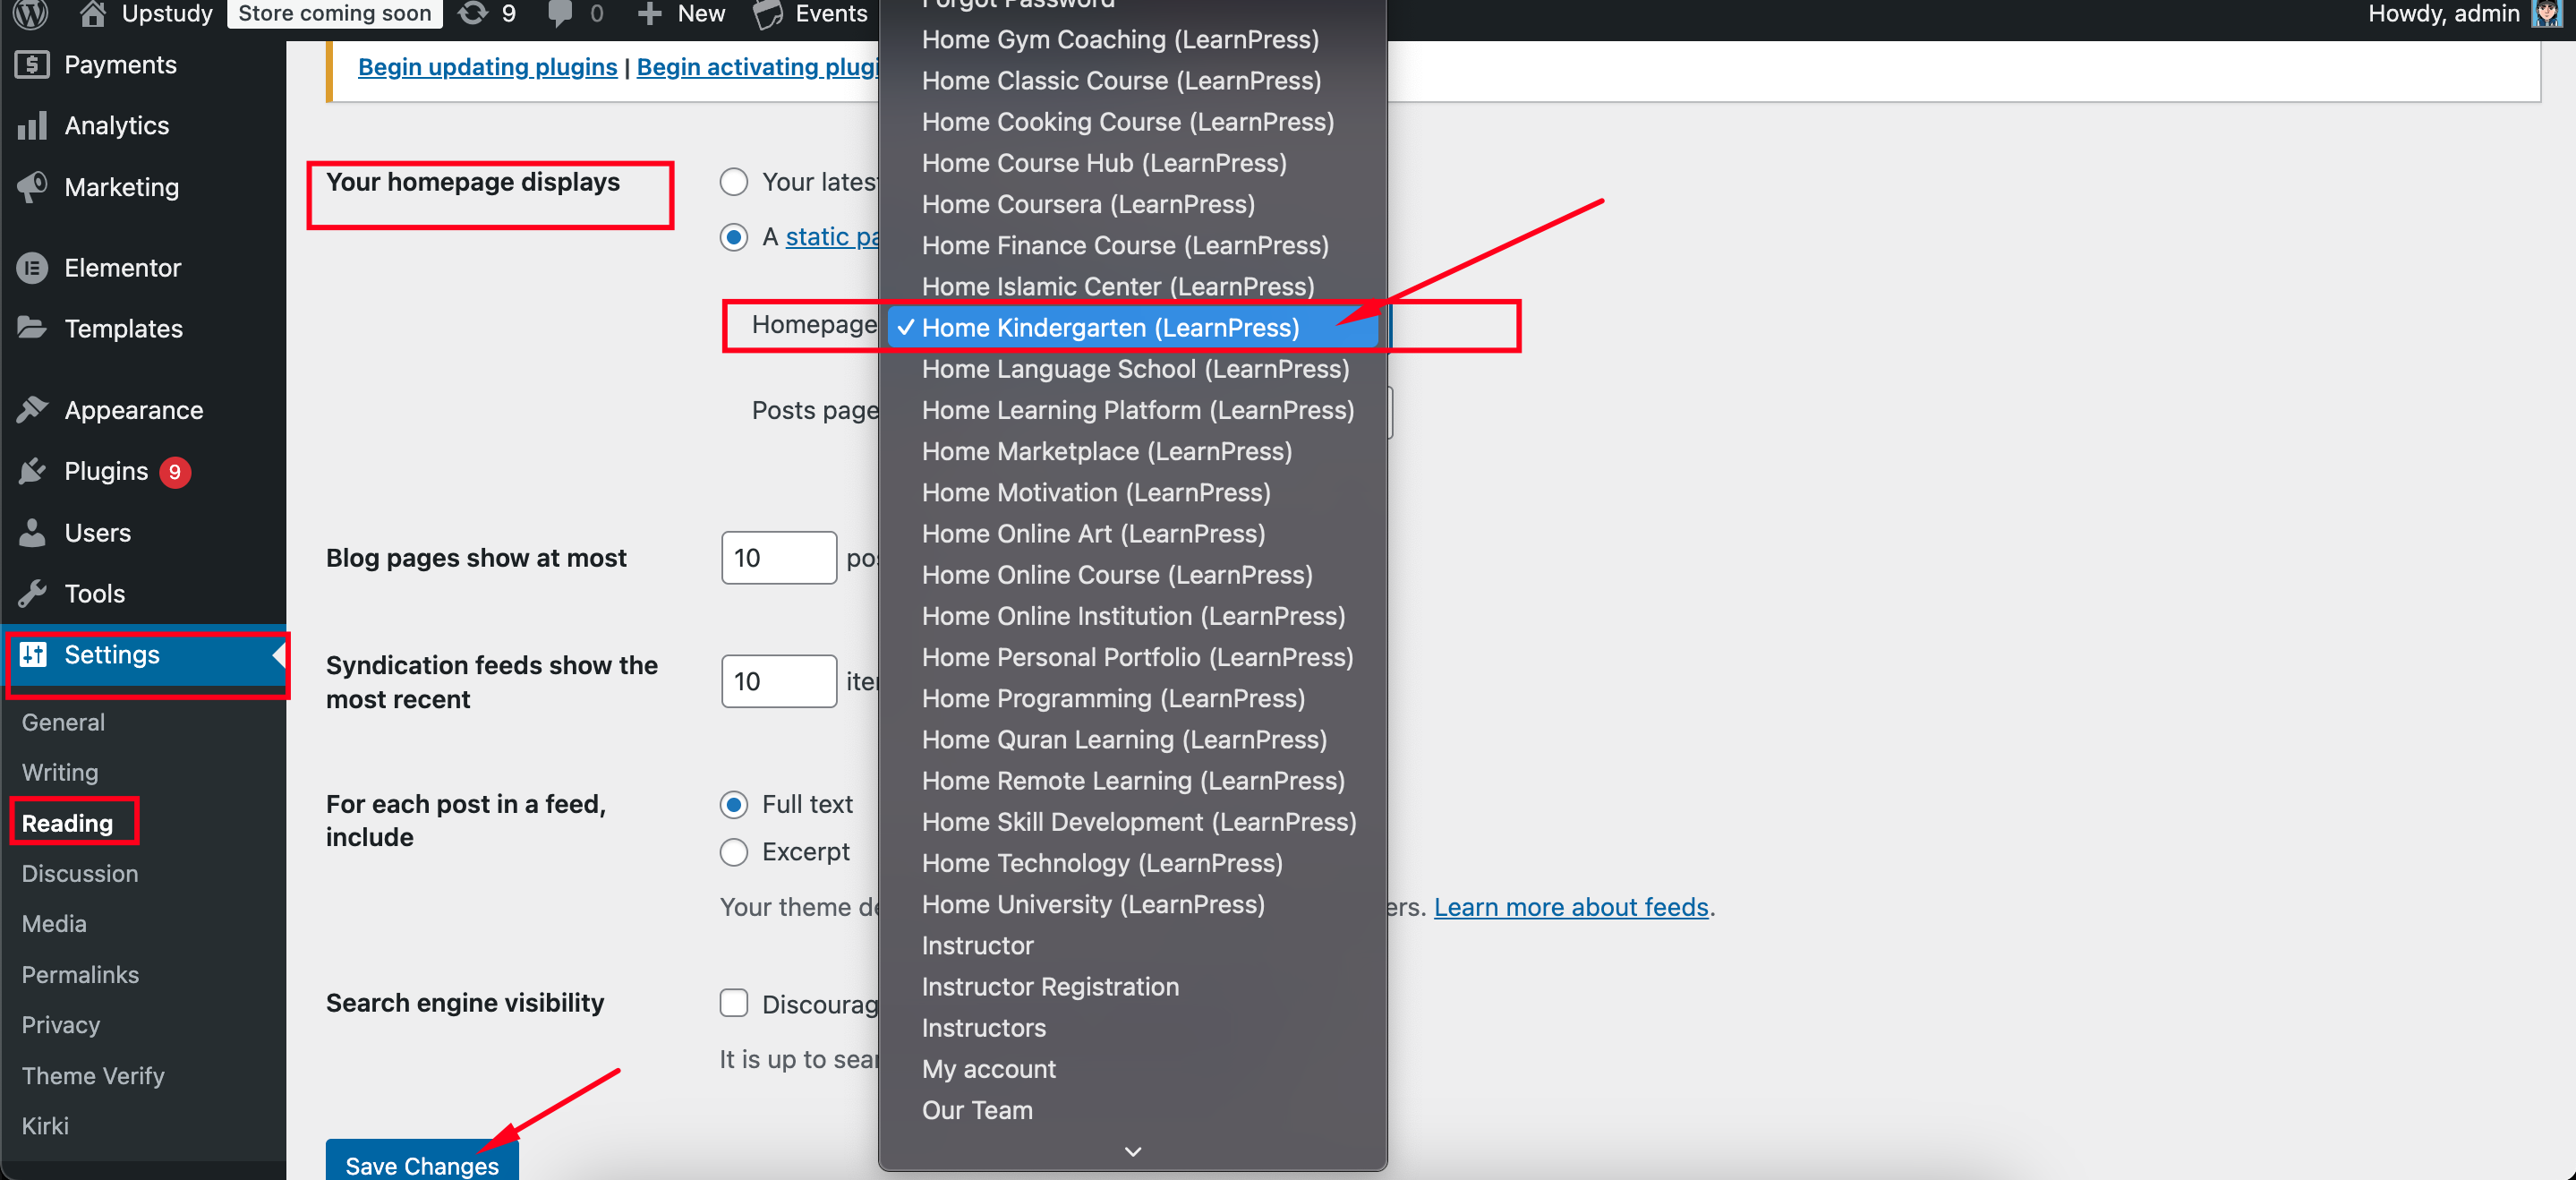Click the Blog pages number field
2576x1180 pixels.
(x=779, y=558)
